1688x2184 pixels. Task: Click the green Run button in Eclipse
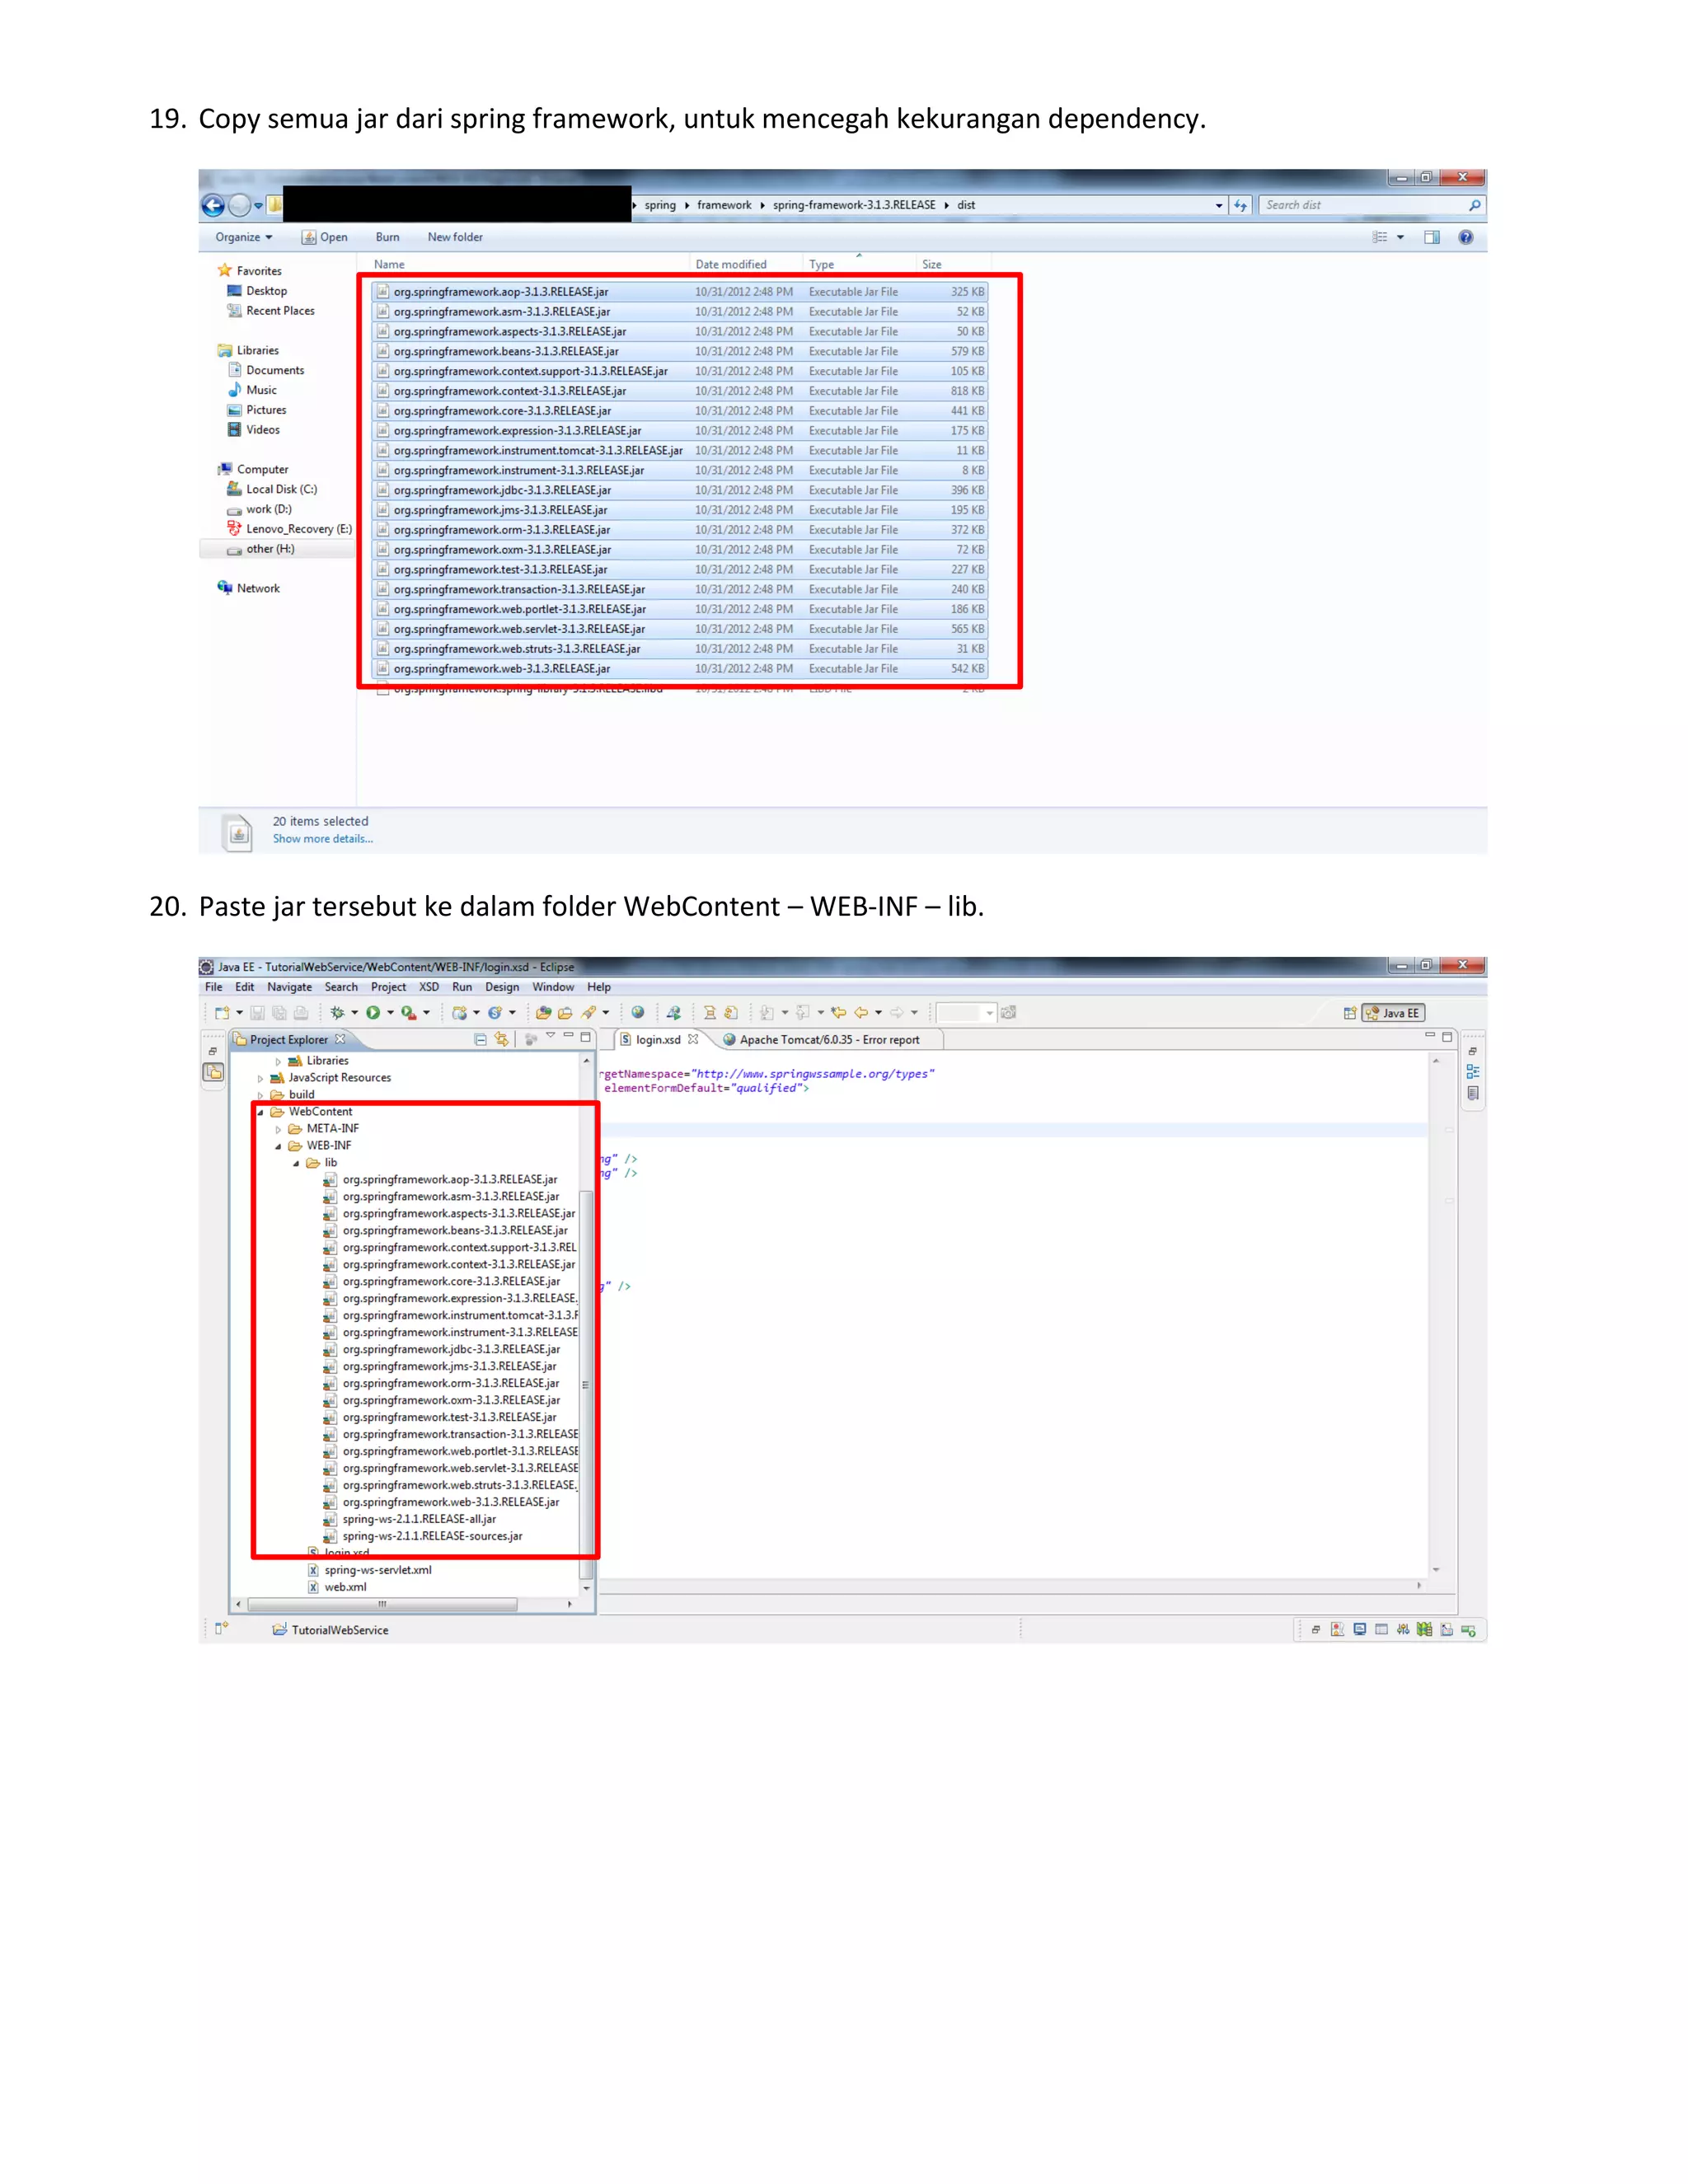(373, 1013)
